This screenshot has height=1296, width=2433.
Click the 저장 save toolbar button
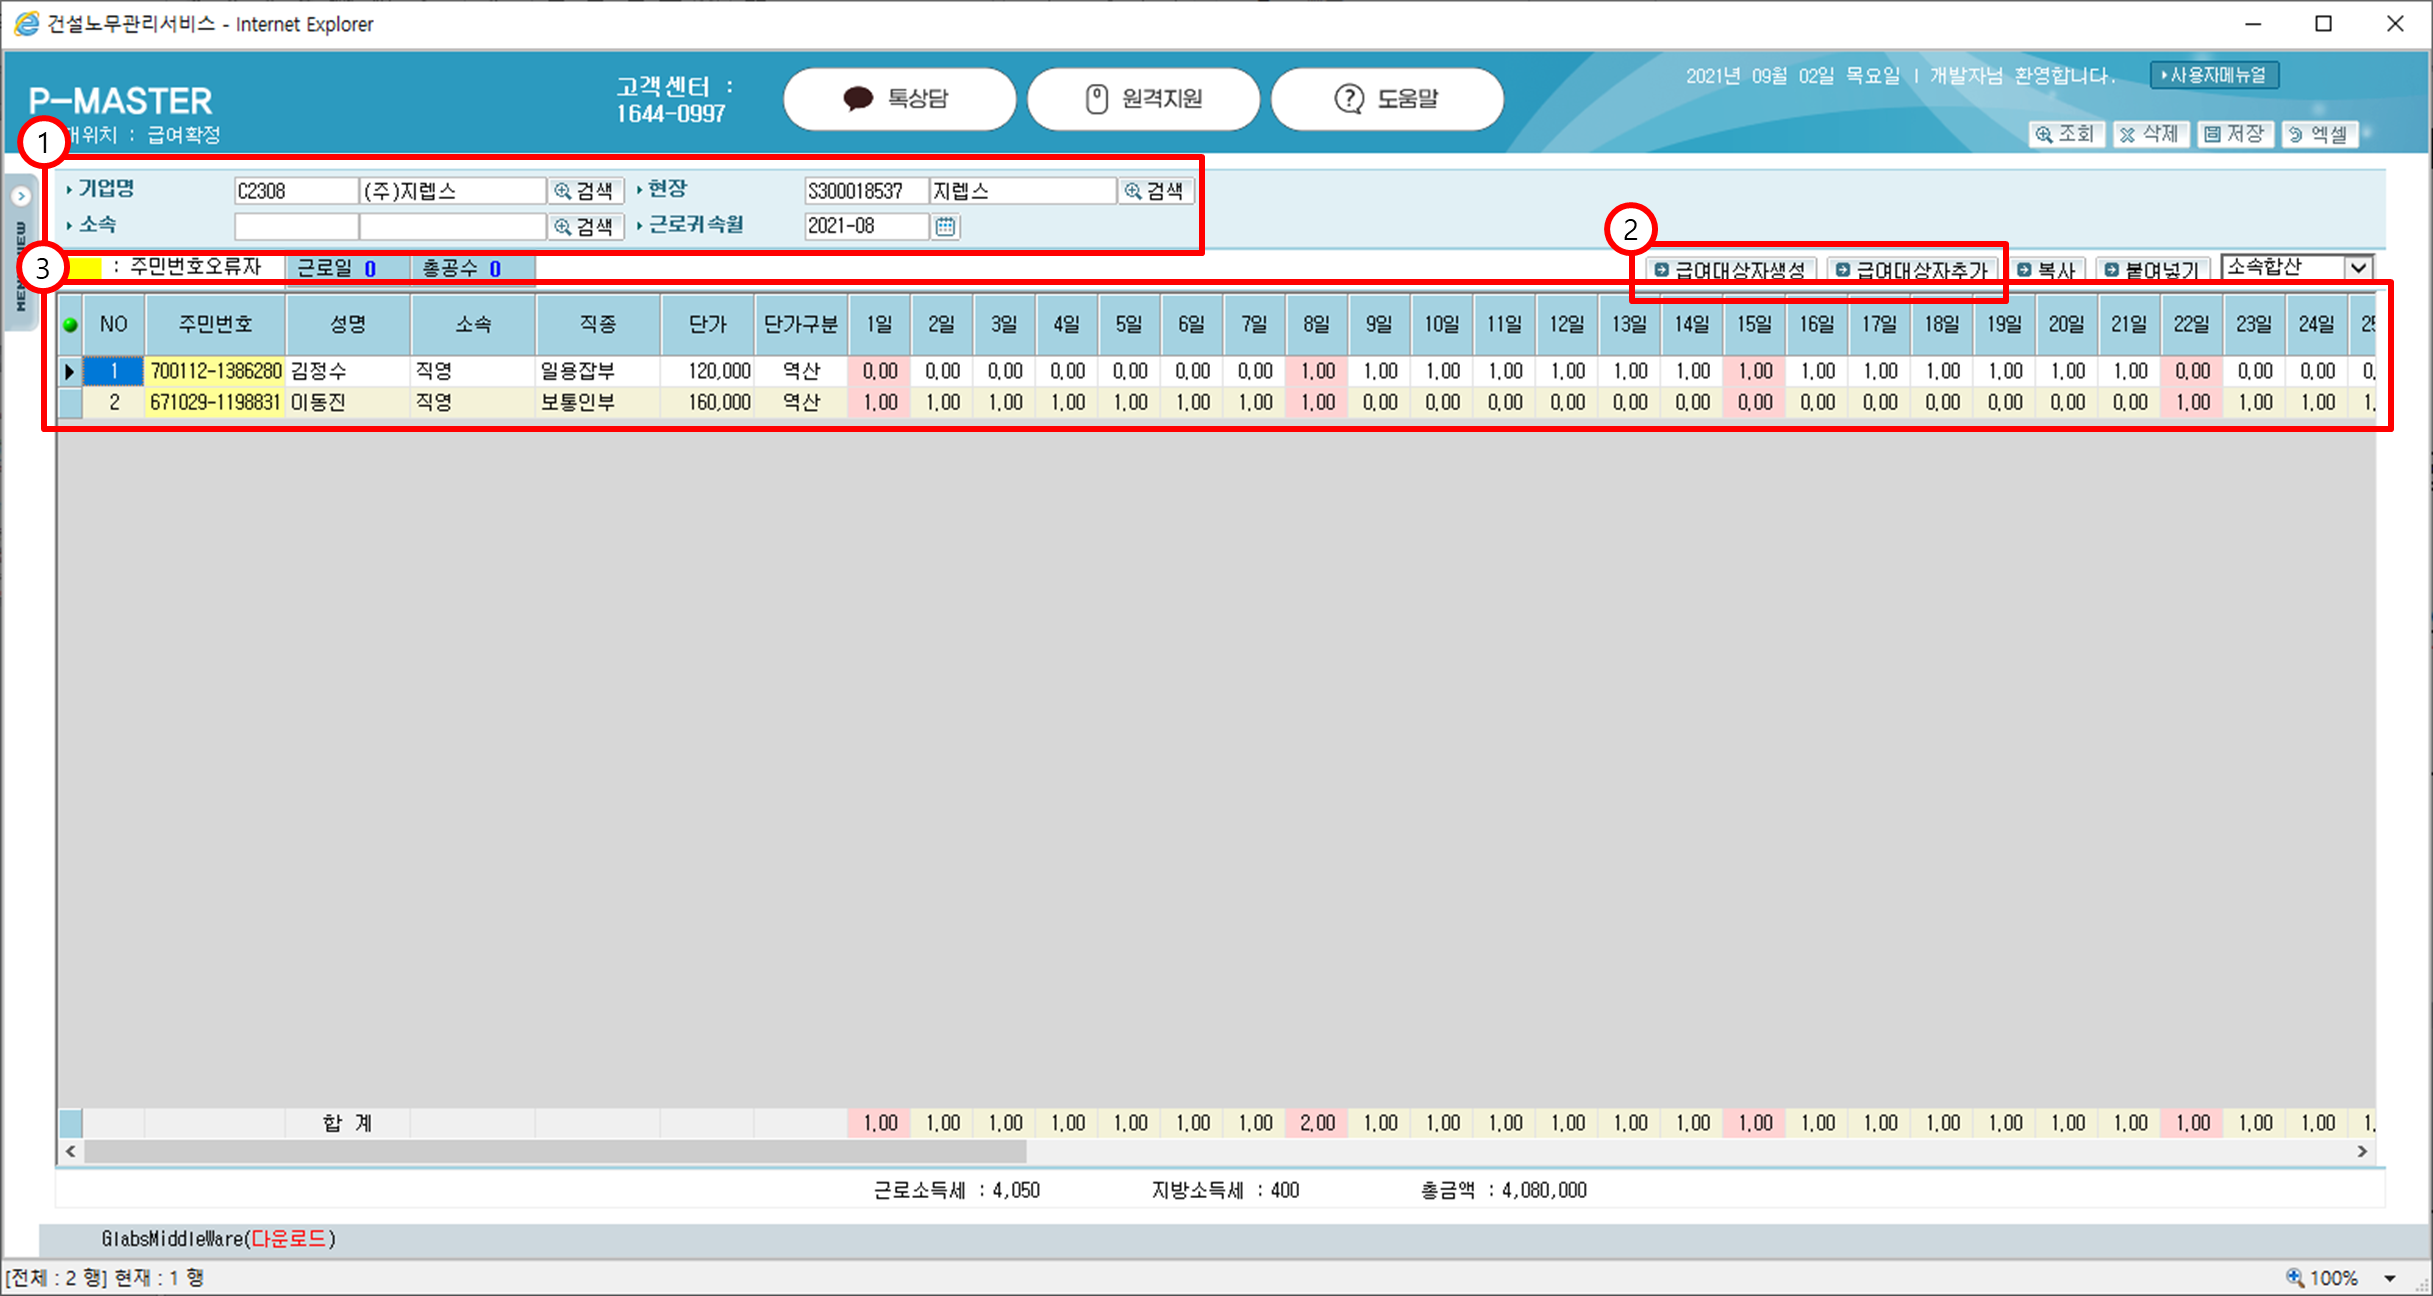(2235, 134)
